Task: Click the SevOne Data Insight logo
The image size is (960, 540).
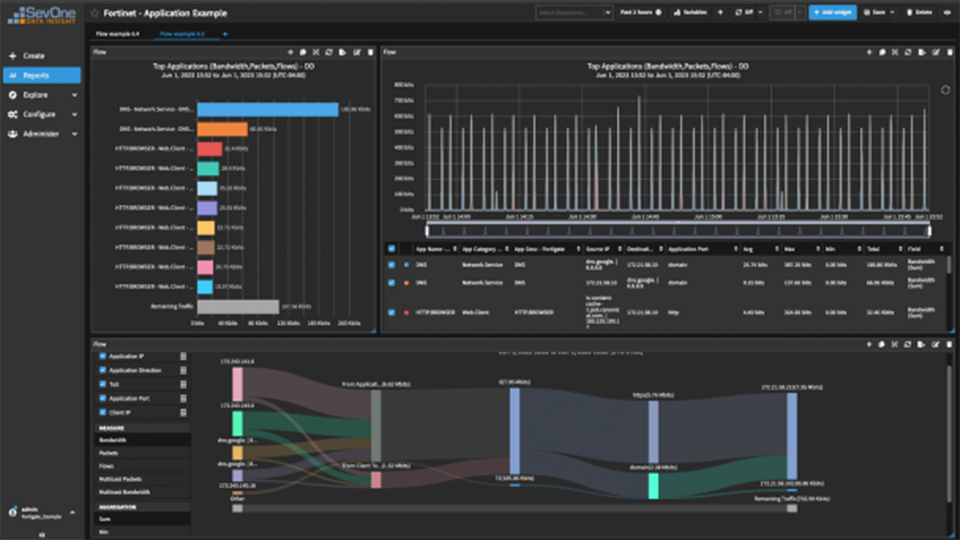Action: pos(42,15)
